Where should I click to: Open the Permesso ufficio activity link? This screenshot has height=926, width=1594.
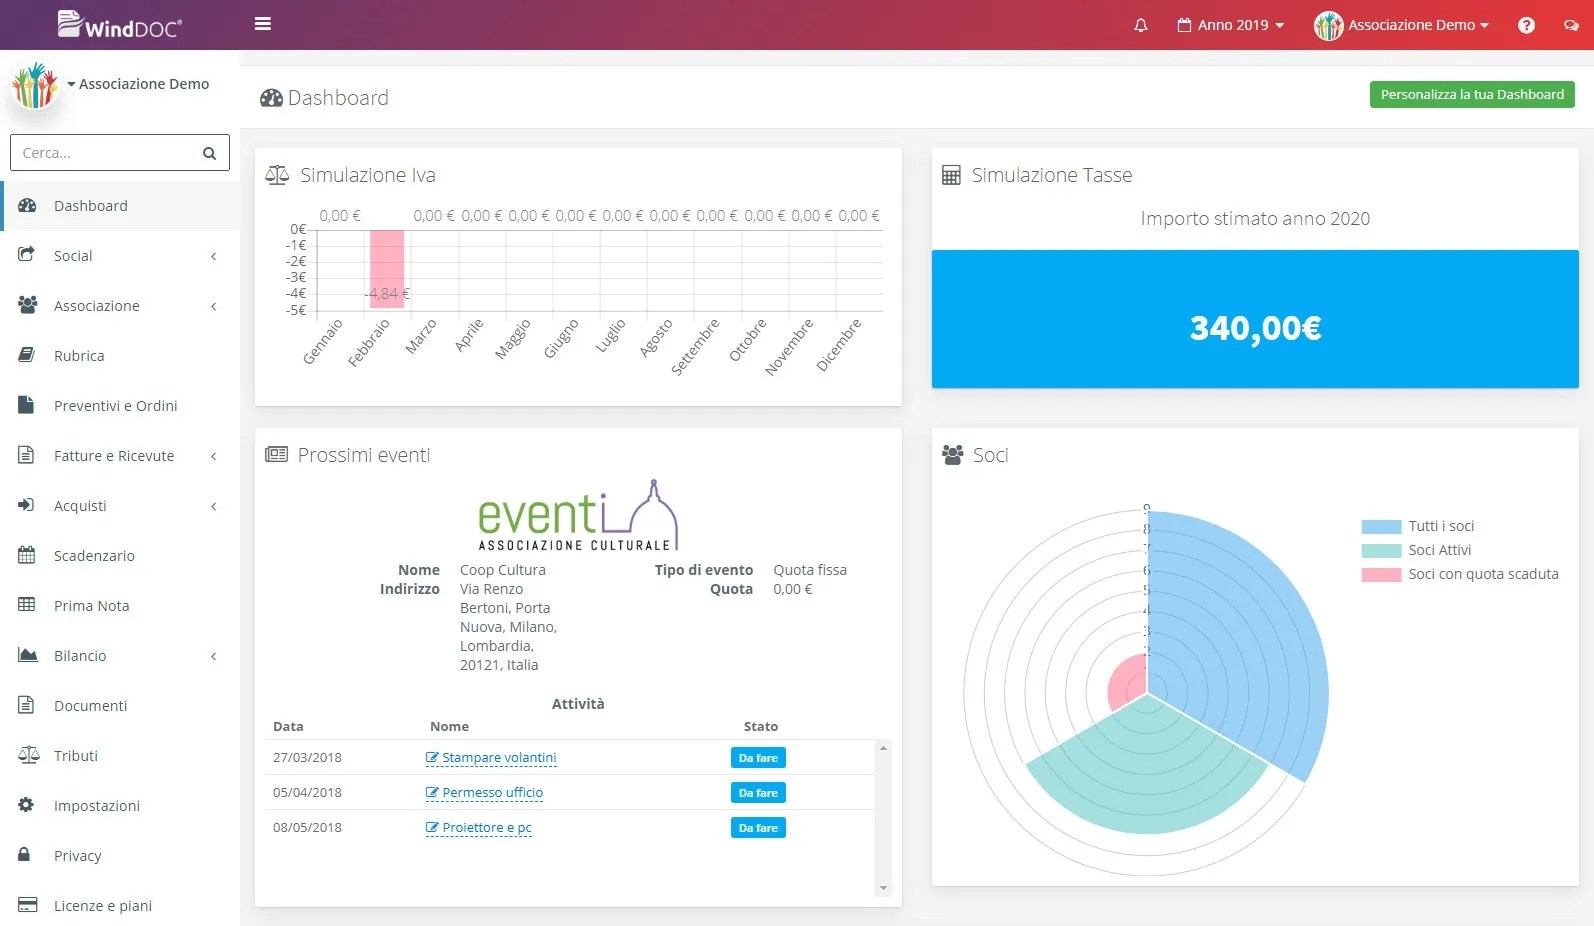point(492,793)
